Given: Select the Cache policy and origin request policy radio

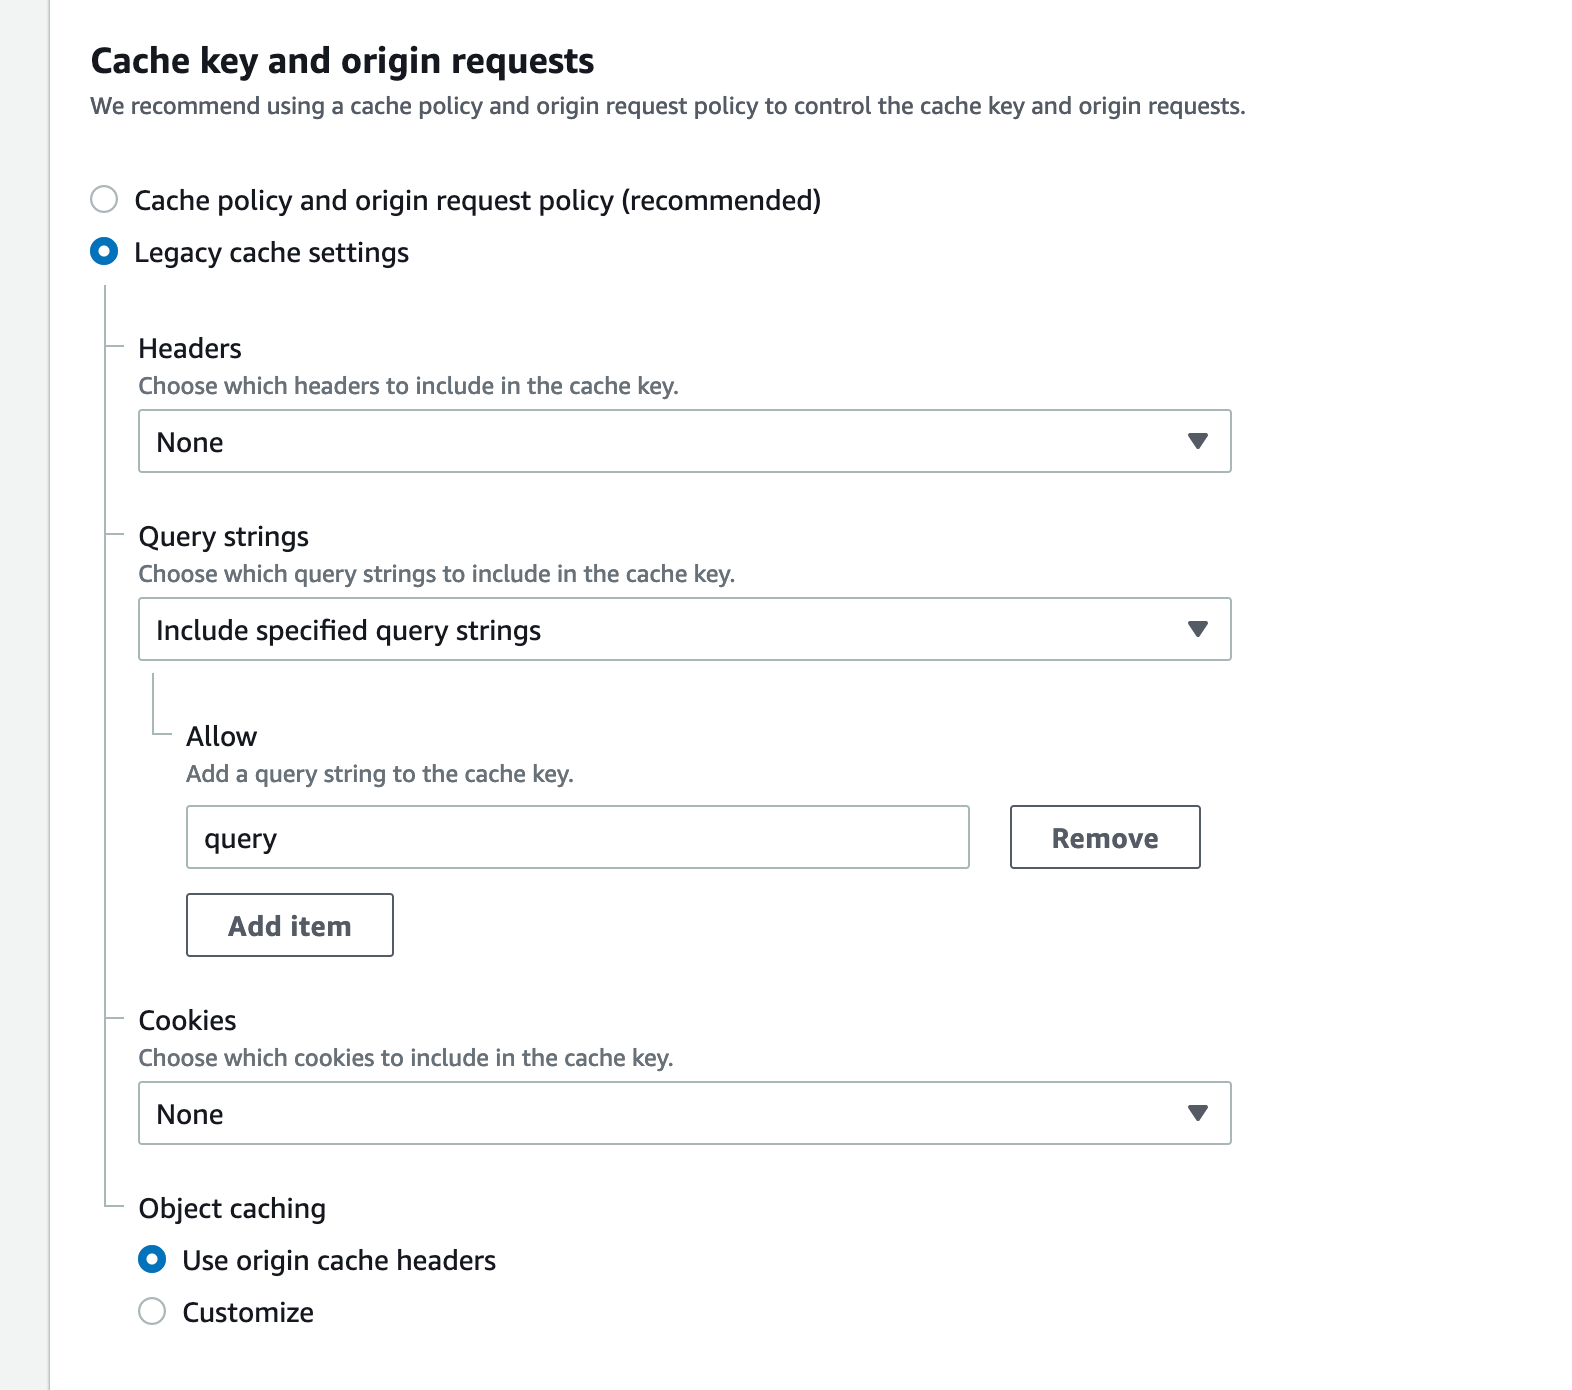Looking at the screenshot, I should [104, 199].
